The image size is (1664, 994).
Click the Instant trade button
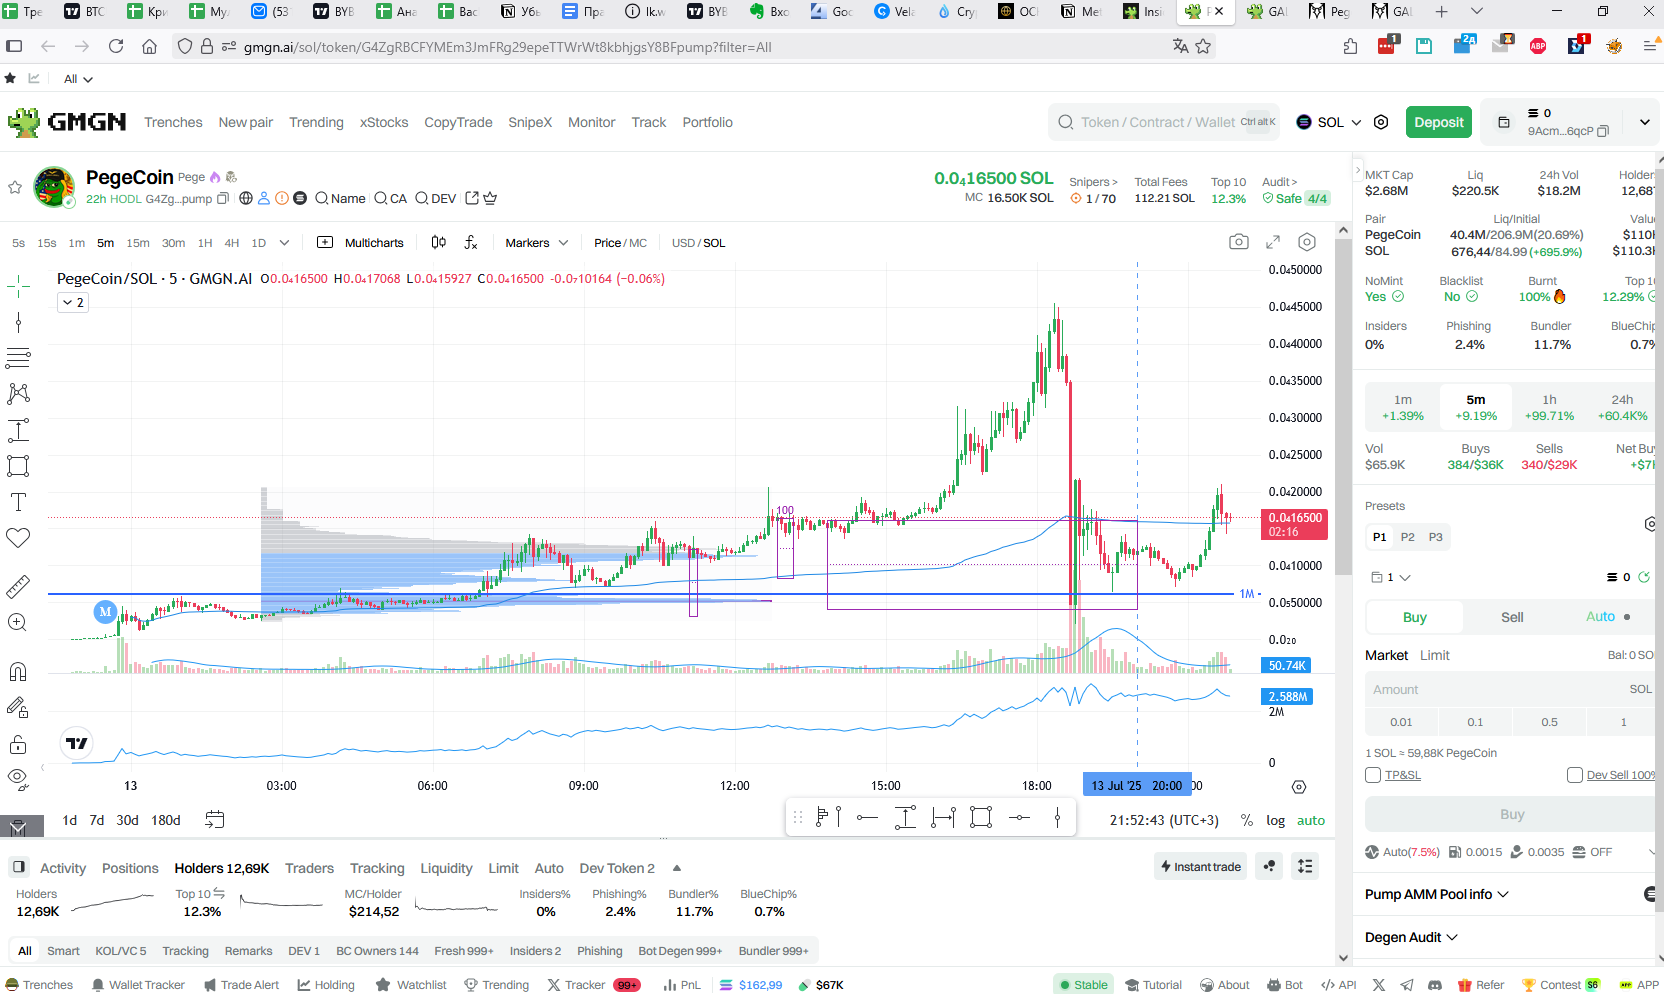[1200, 866]
